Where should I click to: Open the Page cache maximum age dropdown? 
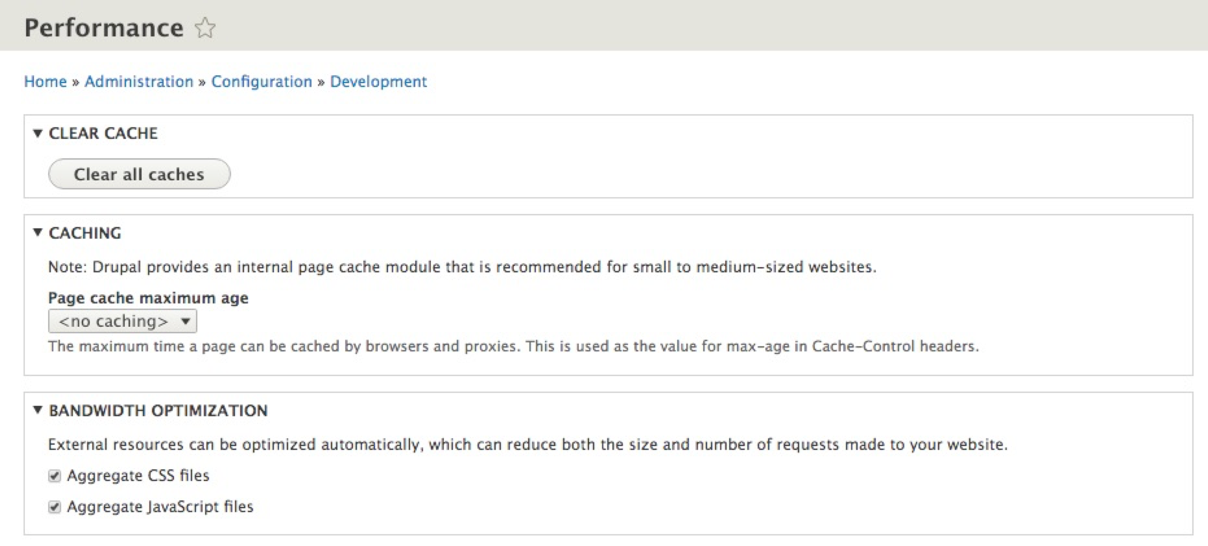click(123, 322)
